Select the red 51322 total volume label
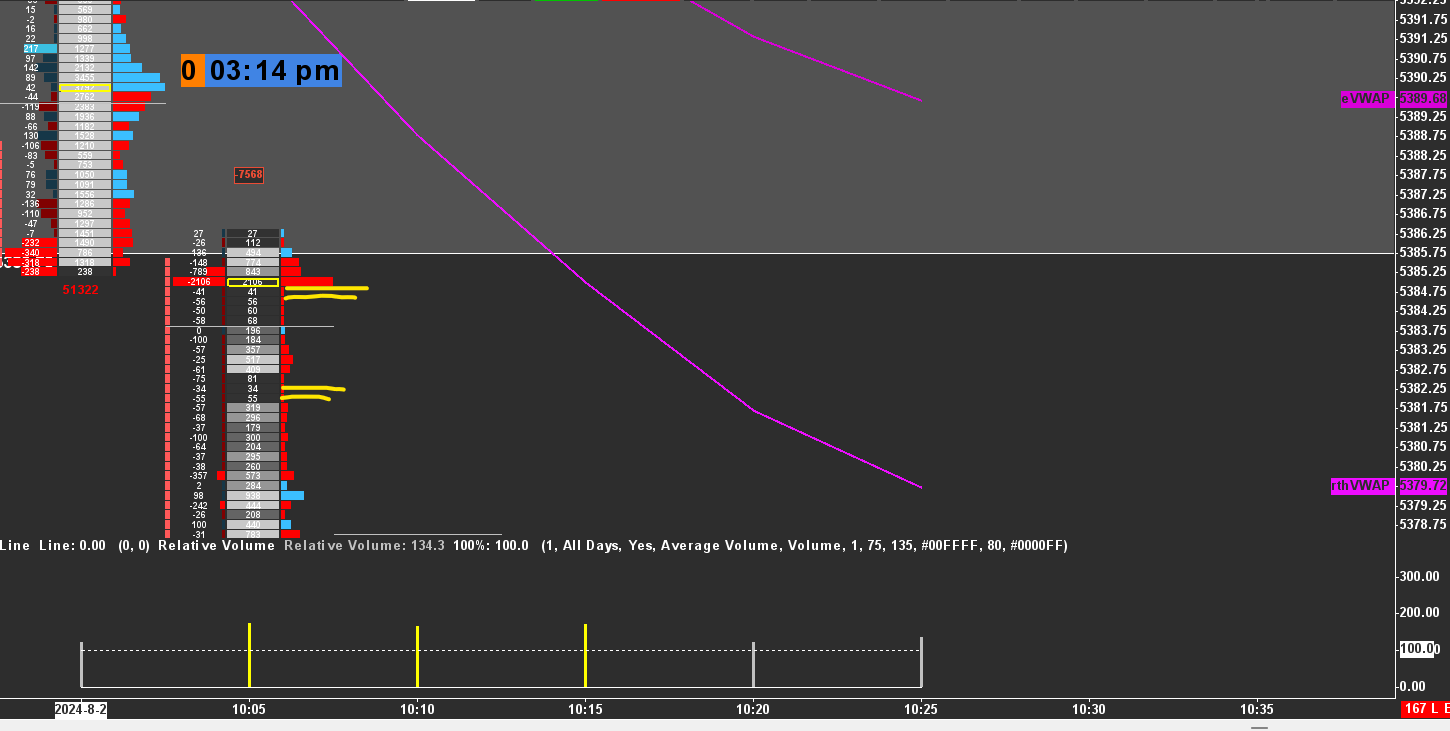The image size is (1450, 731). coord(80,290)
